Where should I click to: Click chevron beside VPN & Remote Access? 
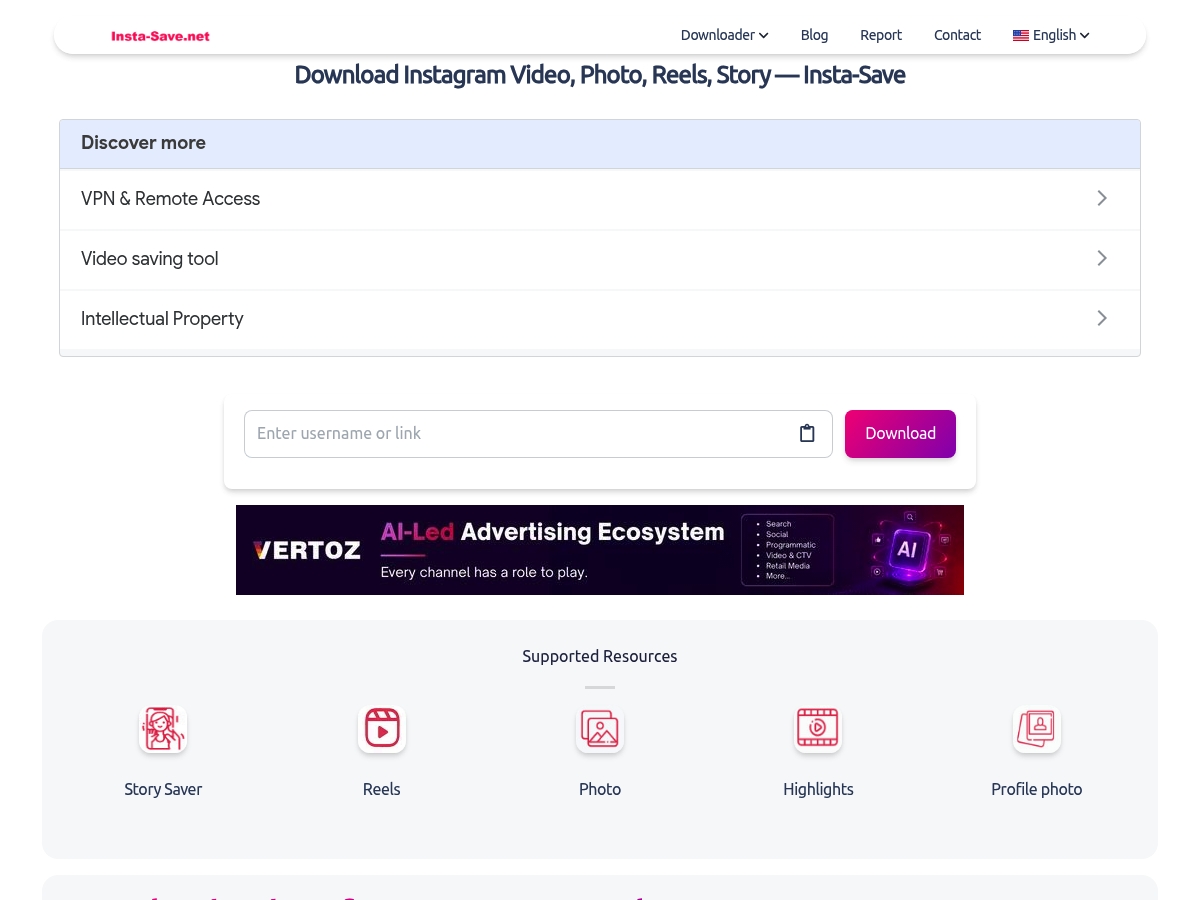[x=1102, y=198]
